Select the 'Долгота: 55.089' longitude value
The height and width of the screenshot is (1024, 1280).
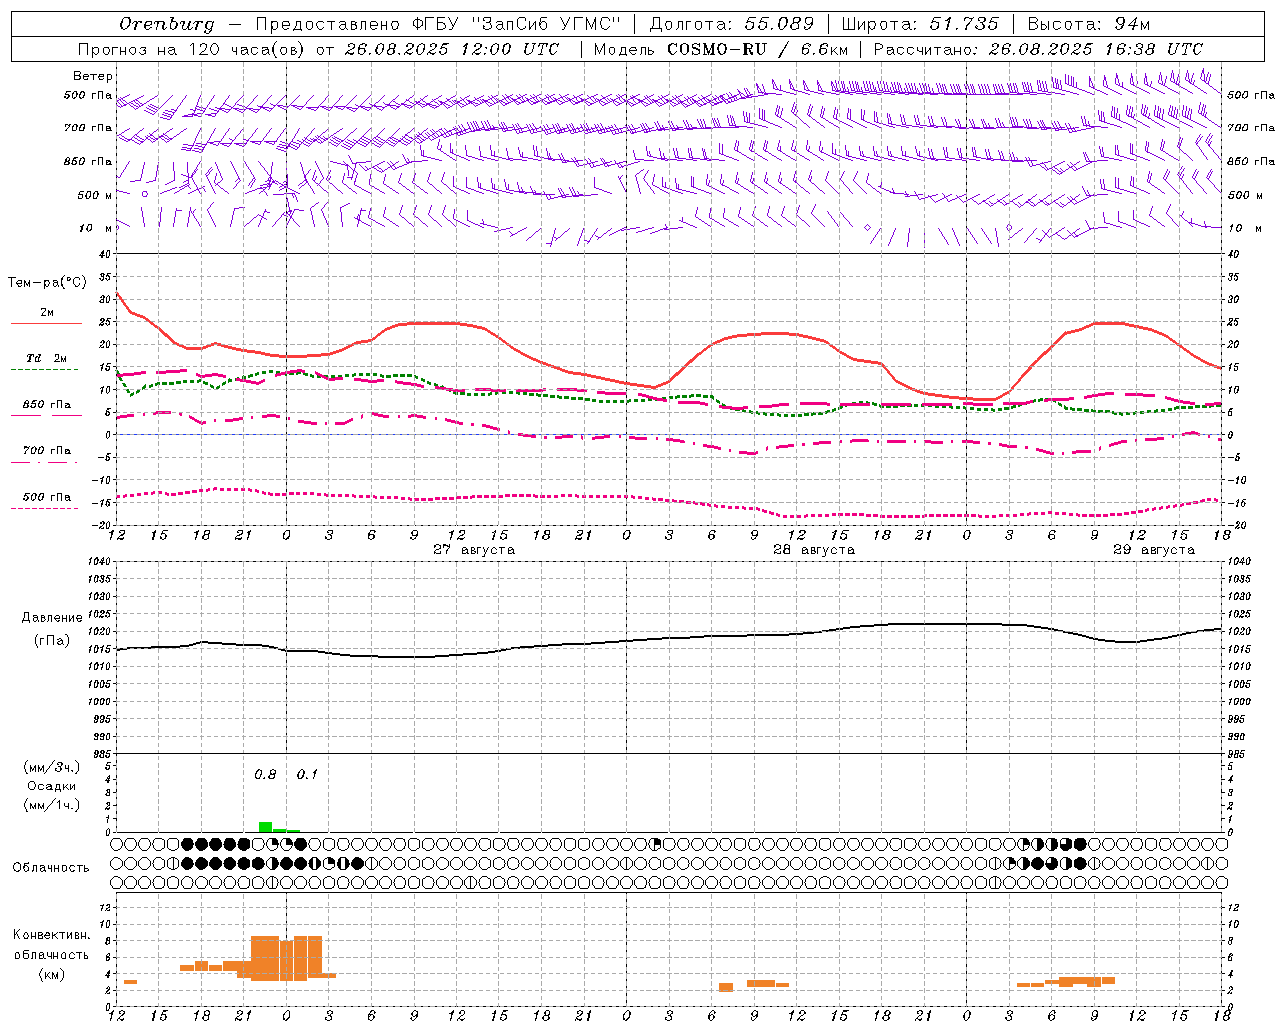tap(731, 24)
